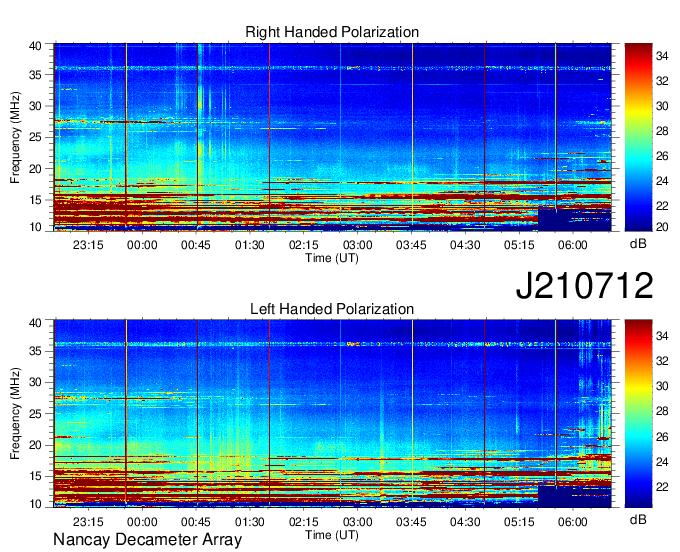Click the 03:45 tick label on top plot

pos(411,245)
